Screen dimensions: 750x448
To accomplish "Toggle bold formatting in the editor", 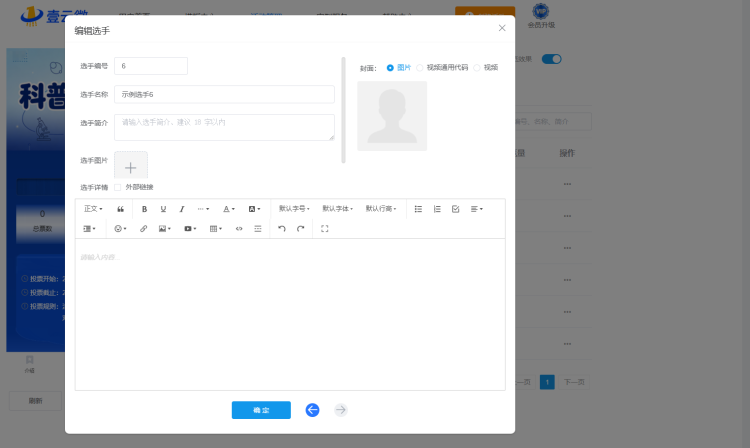I will (x=144, y=209).
